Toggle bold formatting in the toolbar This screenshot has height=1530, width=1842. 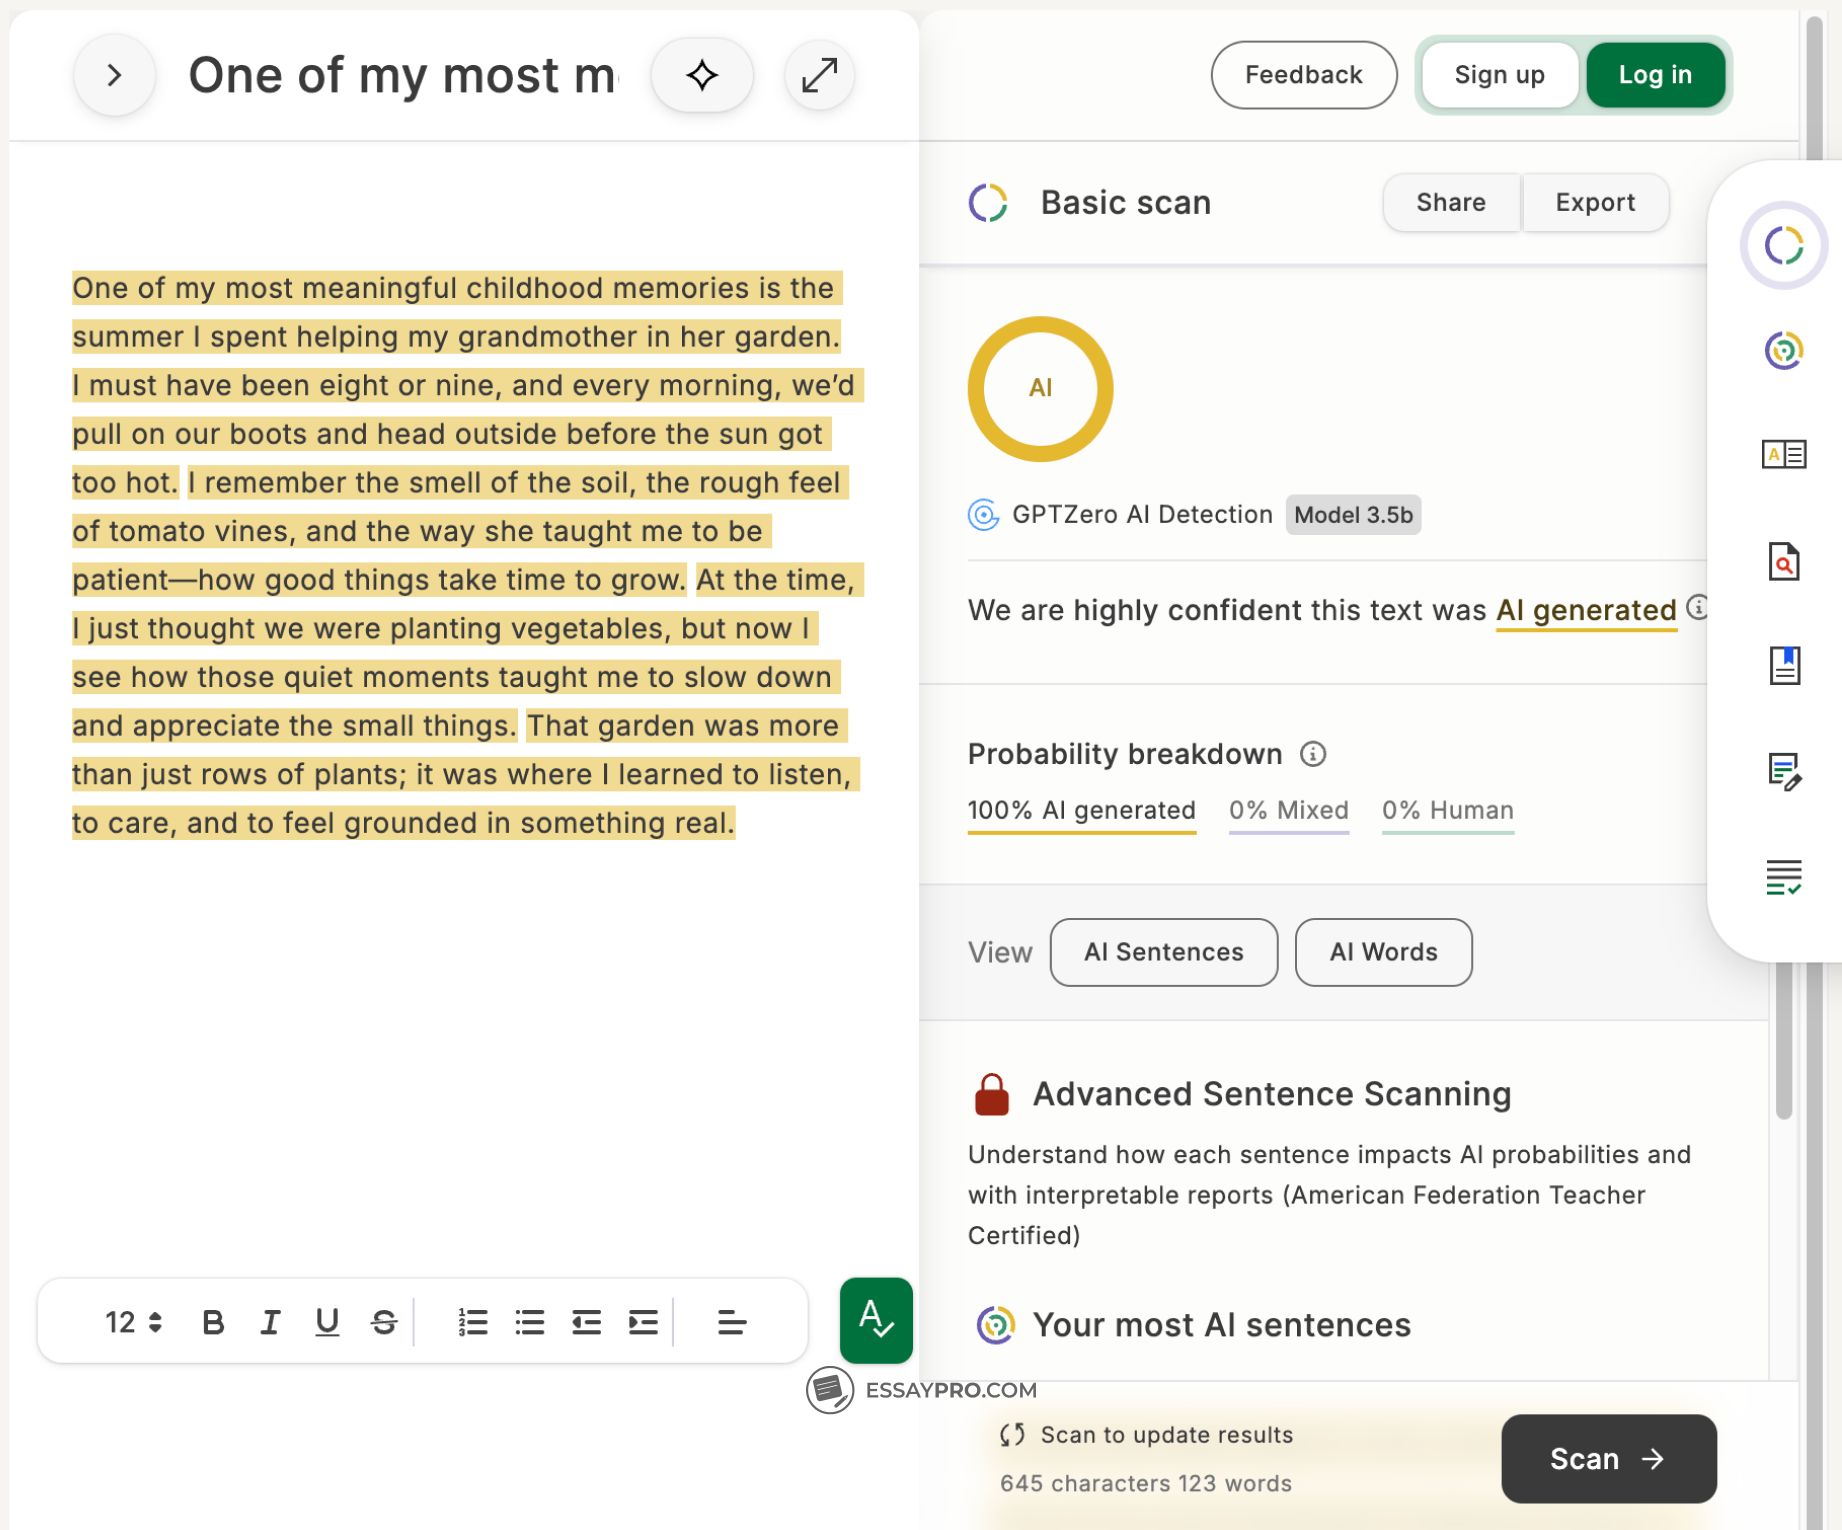point(213,1322)
